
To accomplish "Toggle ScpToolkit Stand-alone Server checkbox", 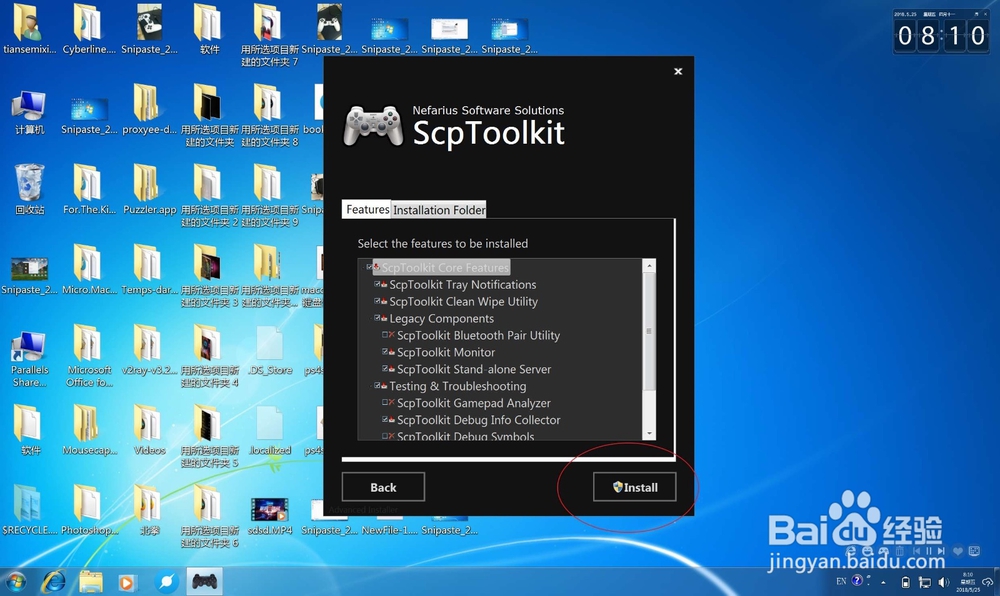I will click(385, 368).
